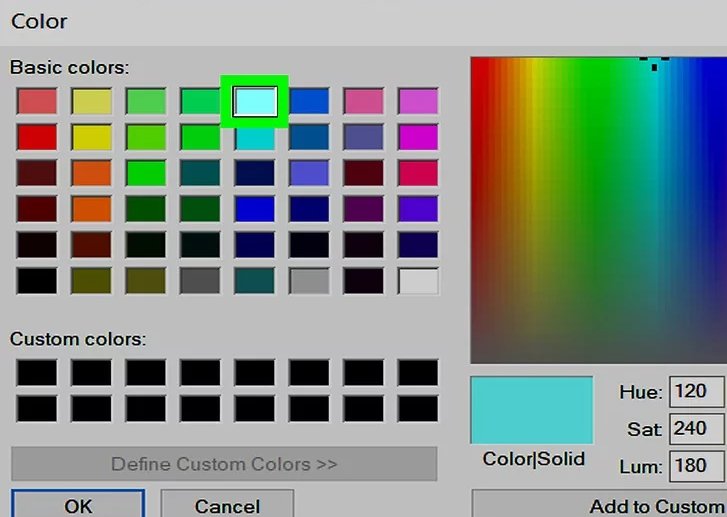This screenshot has width=727, height=517.
Task: Click Add to Custom Colors button
Action: (600, 505)
